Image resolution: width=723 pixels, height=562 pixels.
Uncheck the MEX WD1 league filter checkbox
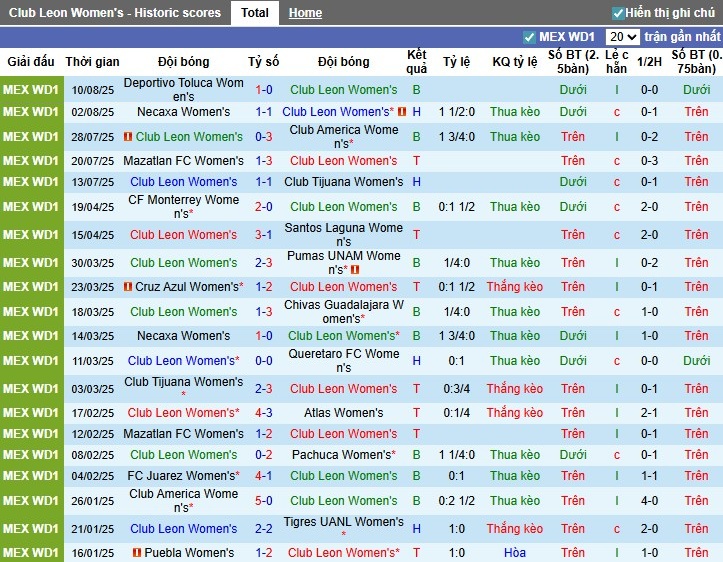pos(529,37)
